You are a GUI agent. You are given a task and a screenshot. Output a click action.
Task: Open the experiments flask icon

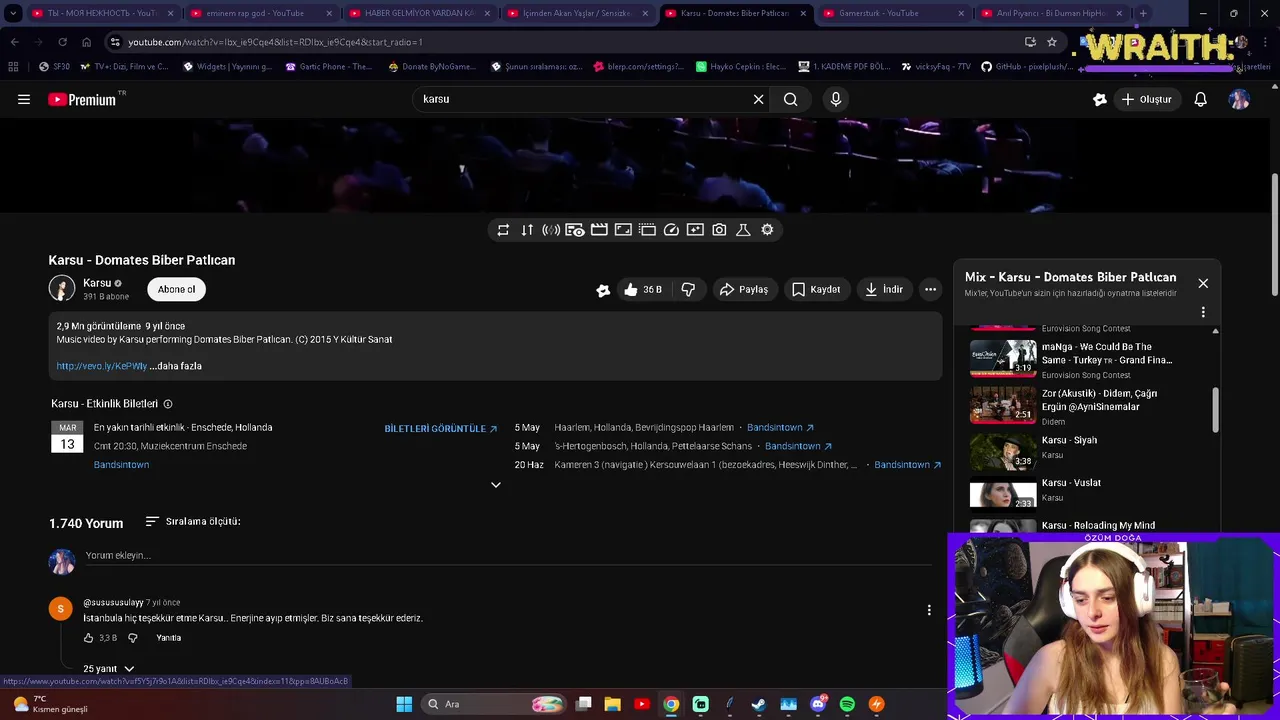tap(743, 230)
